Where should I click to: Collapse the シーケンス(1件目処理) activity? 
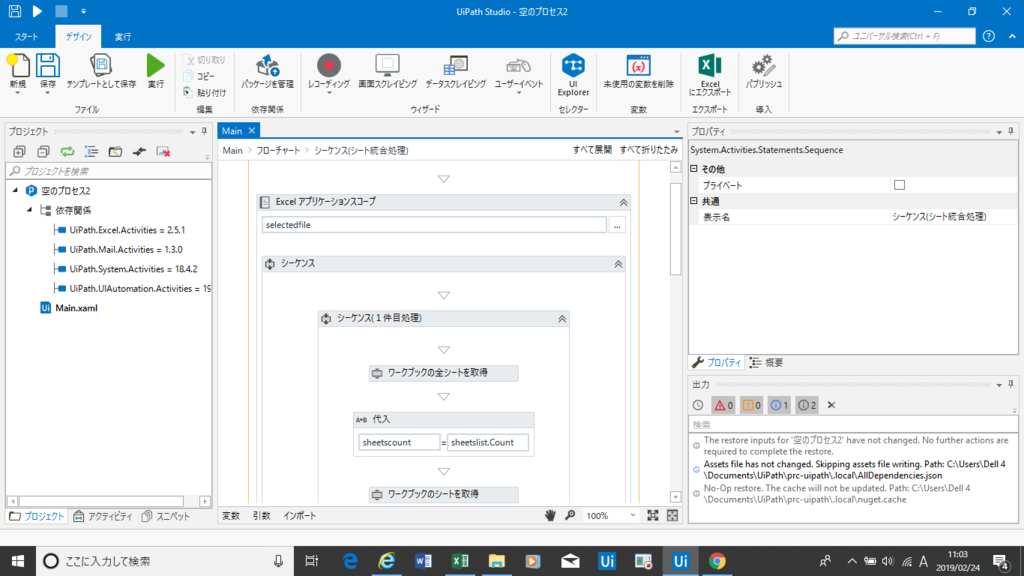tap(562, 319)
